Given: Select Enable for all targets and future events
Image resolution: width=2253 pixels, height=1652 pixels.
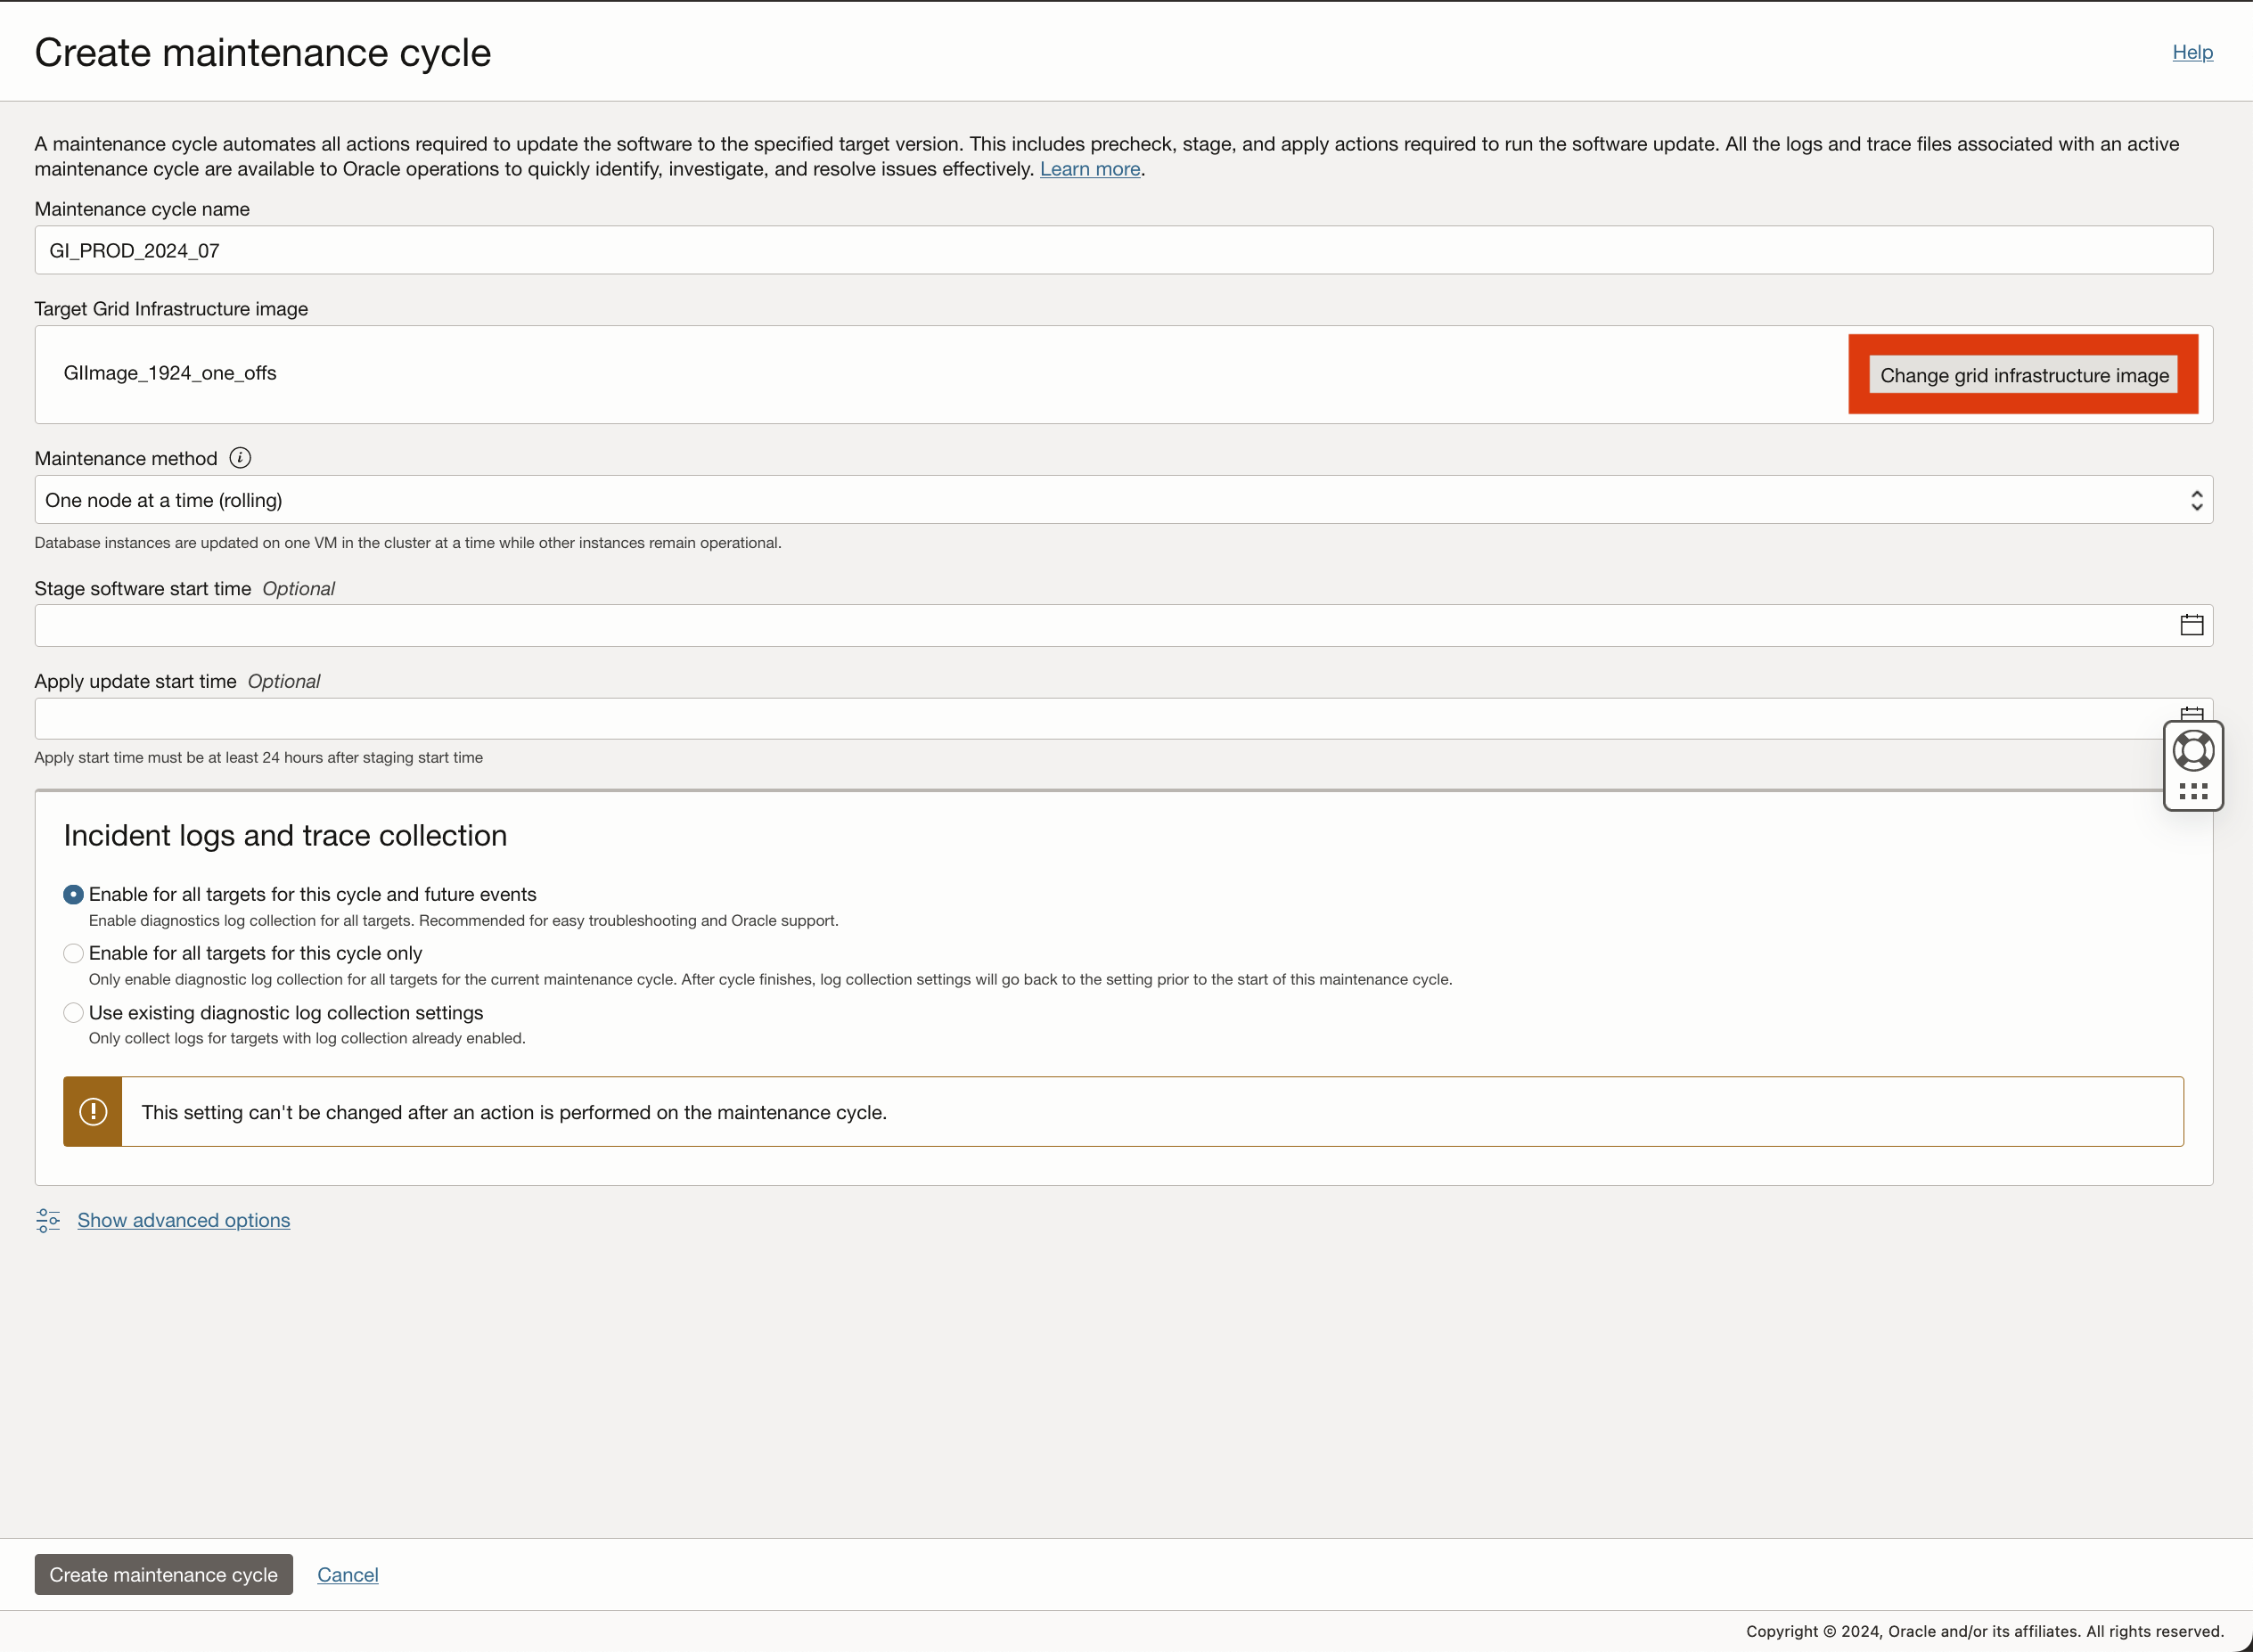Looking at the screenshot, I should tap(73, 894).
